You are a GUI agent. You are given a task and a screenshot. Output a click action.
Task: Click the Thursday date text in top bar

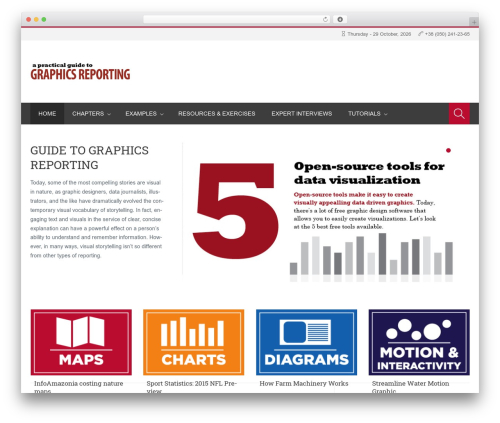coord(379,34)
